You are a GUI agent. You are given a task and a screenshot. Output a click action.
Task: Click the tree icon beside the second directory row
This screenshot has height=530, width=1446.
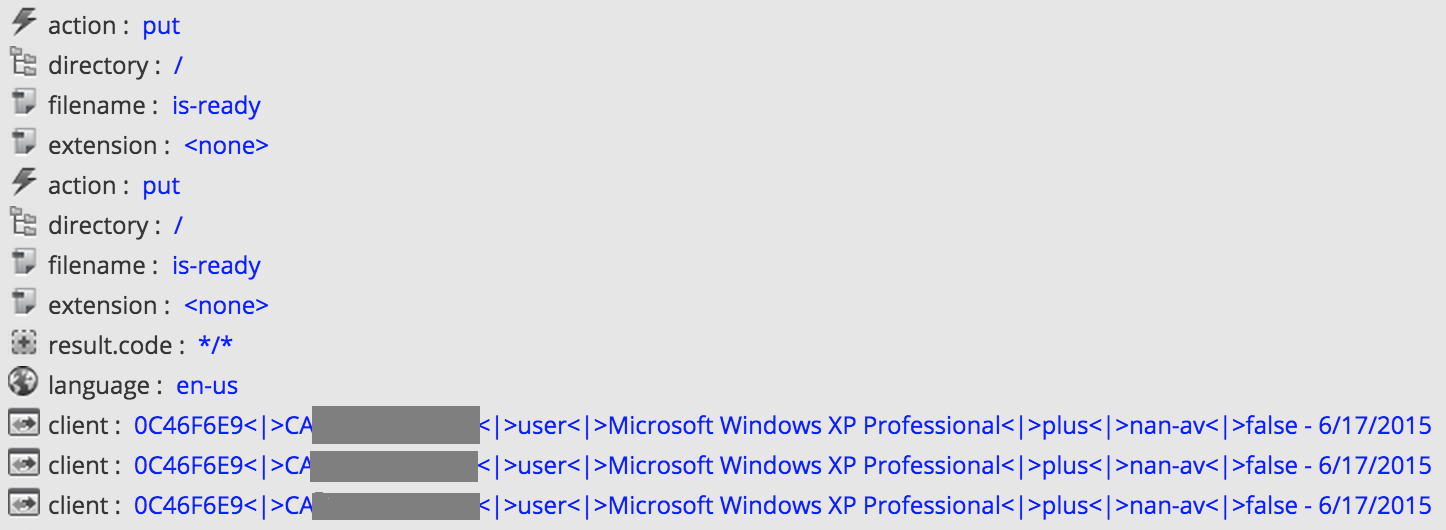click(x=23, y=223)
